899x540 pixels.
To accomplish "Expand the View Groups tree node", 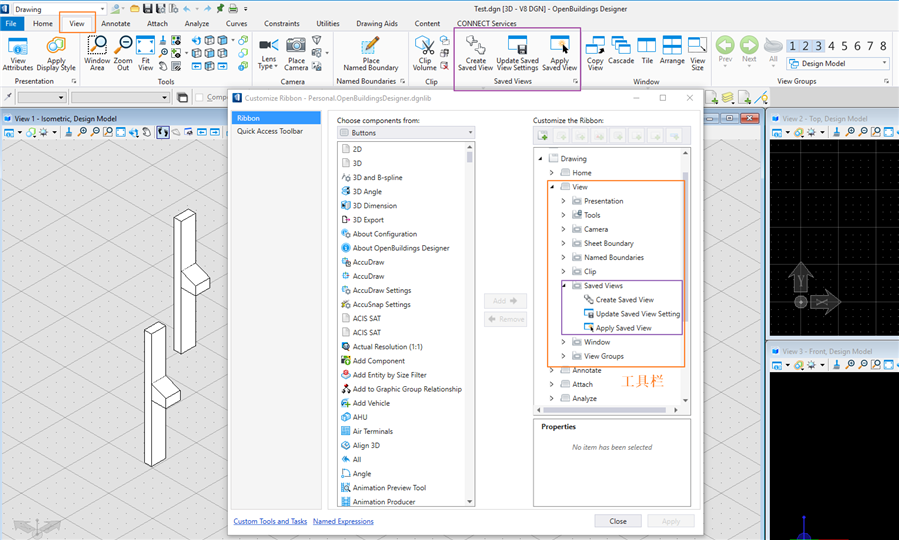I will pos(563,356).
